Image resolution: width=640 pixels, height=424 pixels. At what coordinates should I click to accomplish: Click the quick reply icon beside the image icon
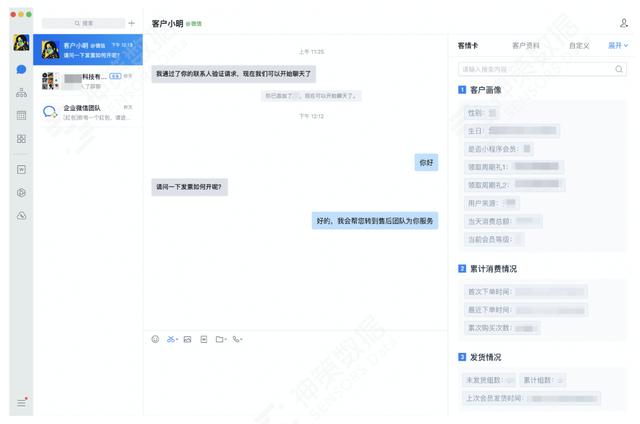204,339
